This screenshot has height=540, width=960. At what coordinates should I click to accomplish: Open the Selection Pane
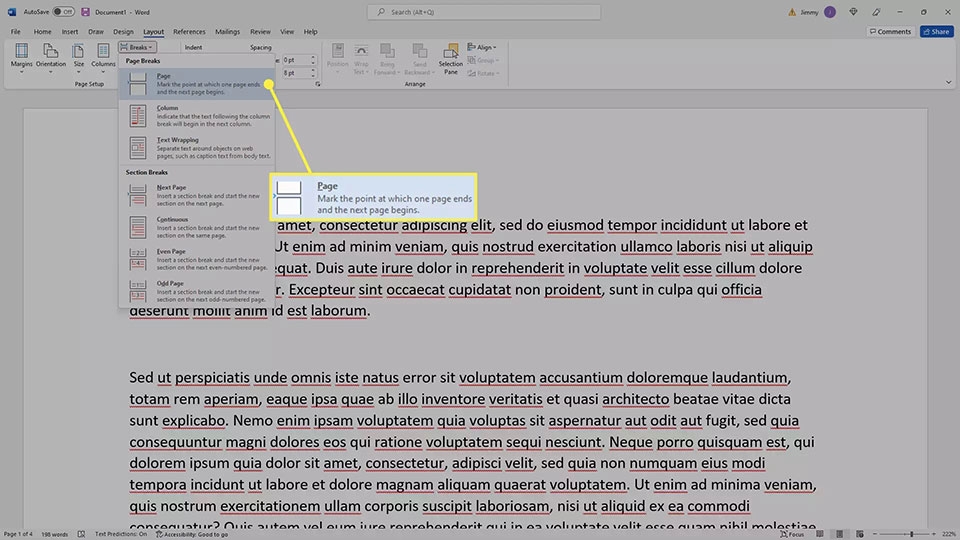point(451,59)
